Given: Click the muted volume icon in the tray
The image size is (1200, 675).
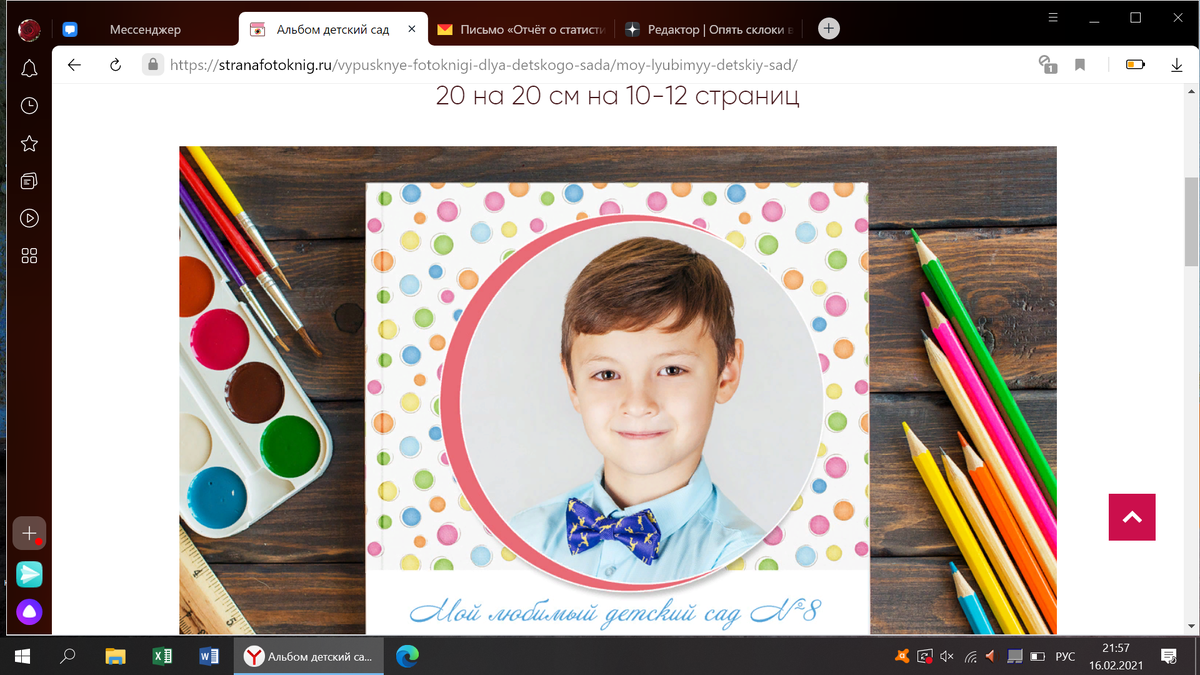Looking at the screenshot, I should (x=948, y=656).
